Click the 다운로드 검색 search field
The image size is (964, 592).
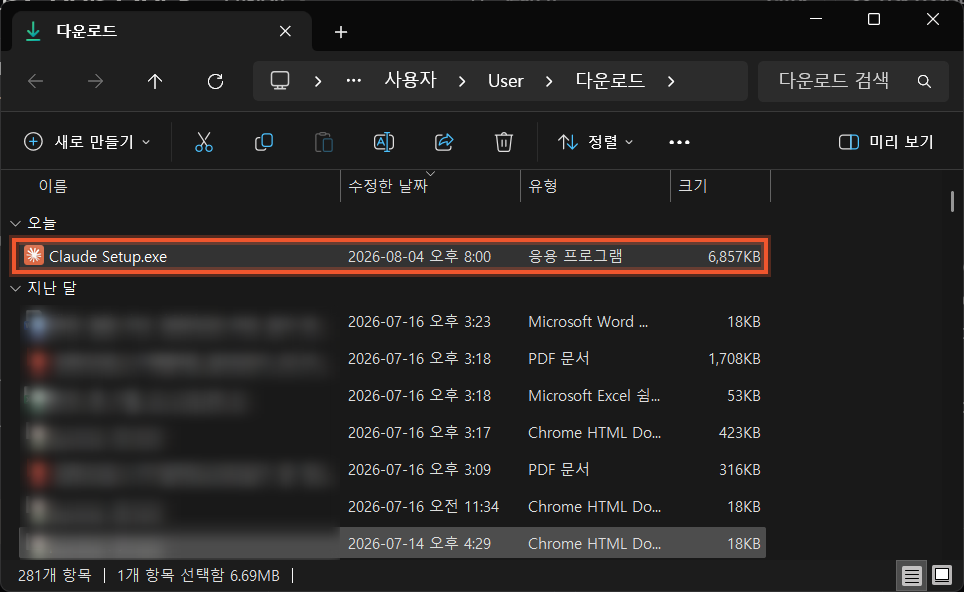(x=853, y=81)
